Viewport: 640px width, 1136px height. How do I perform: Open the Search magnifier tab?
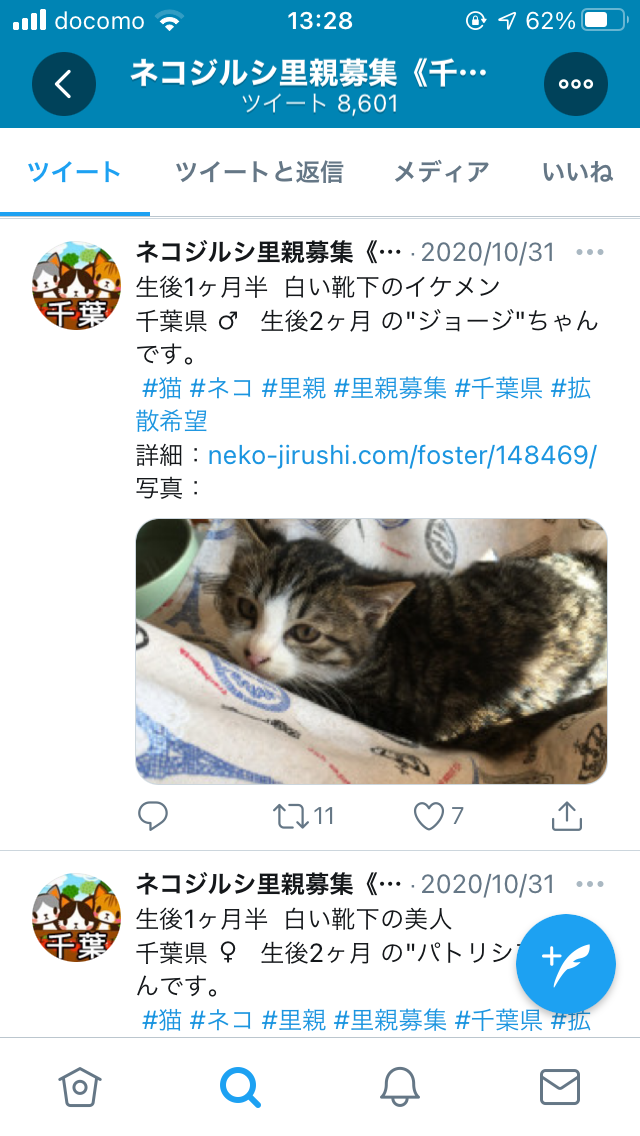tap(240, 1087)
